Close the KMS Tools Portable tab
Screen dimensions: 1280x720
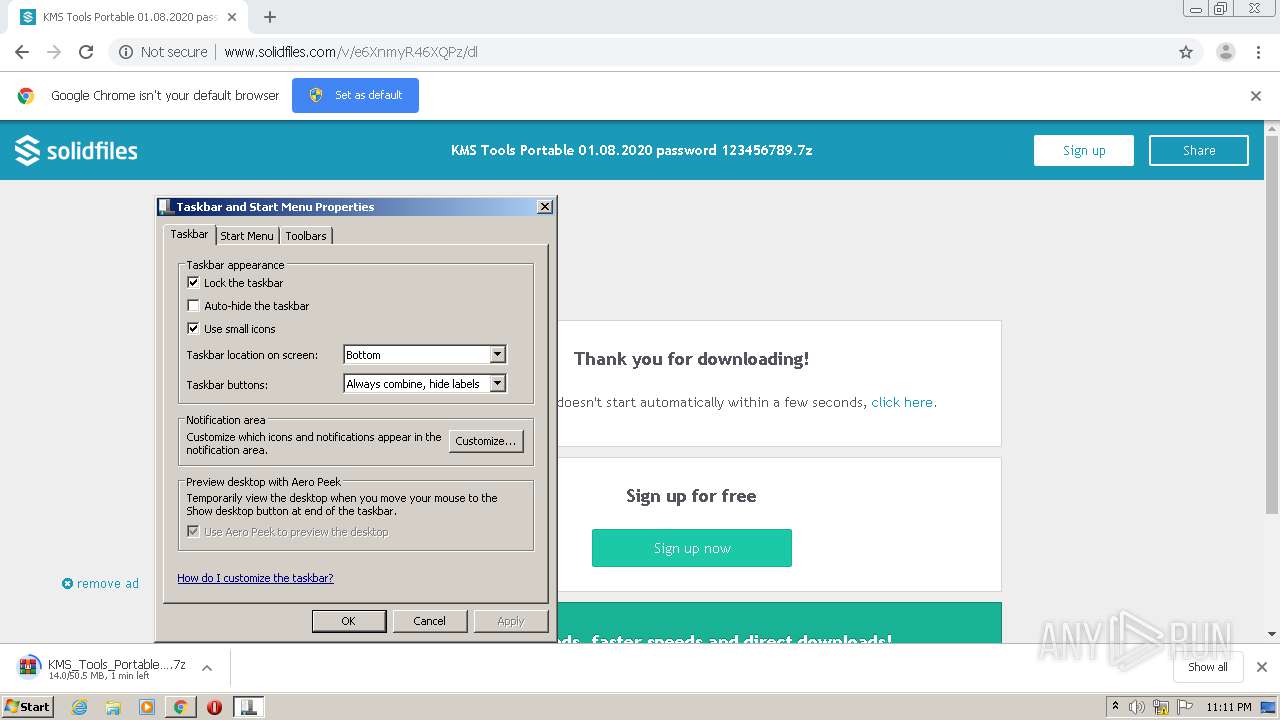coord(232,17)
